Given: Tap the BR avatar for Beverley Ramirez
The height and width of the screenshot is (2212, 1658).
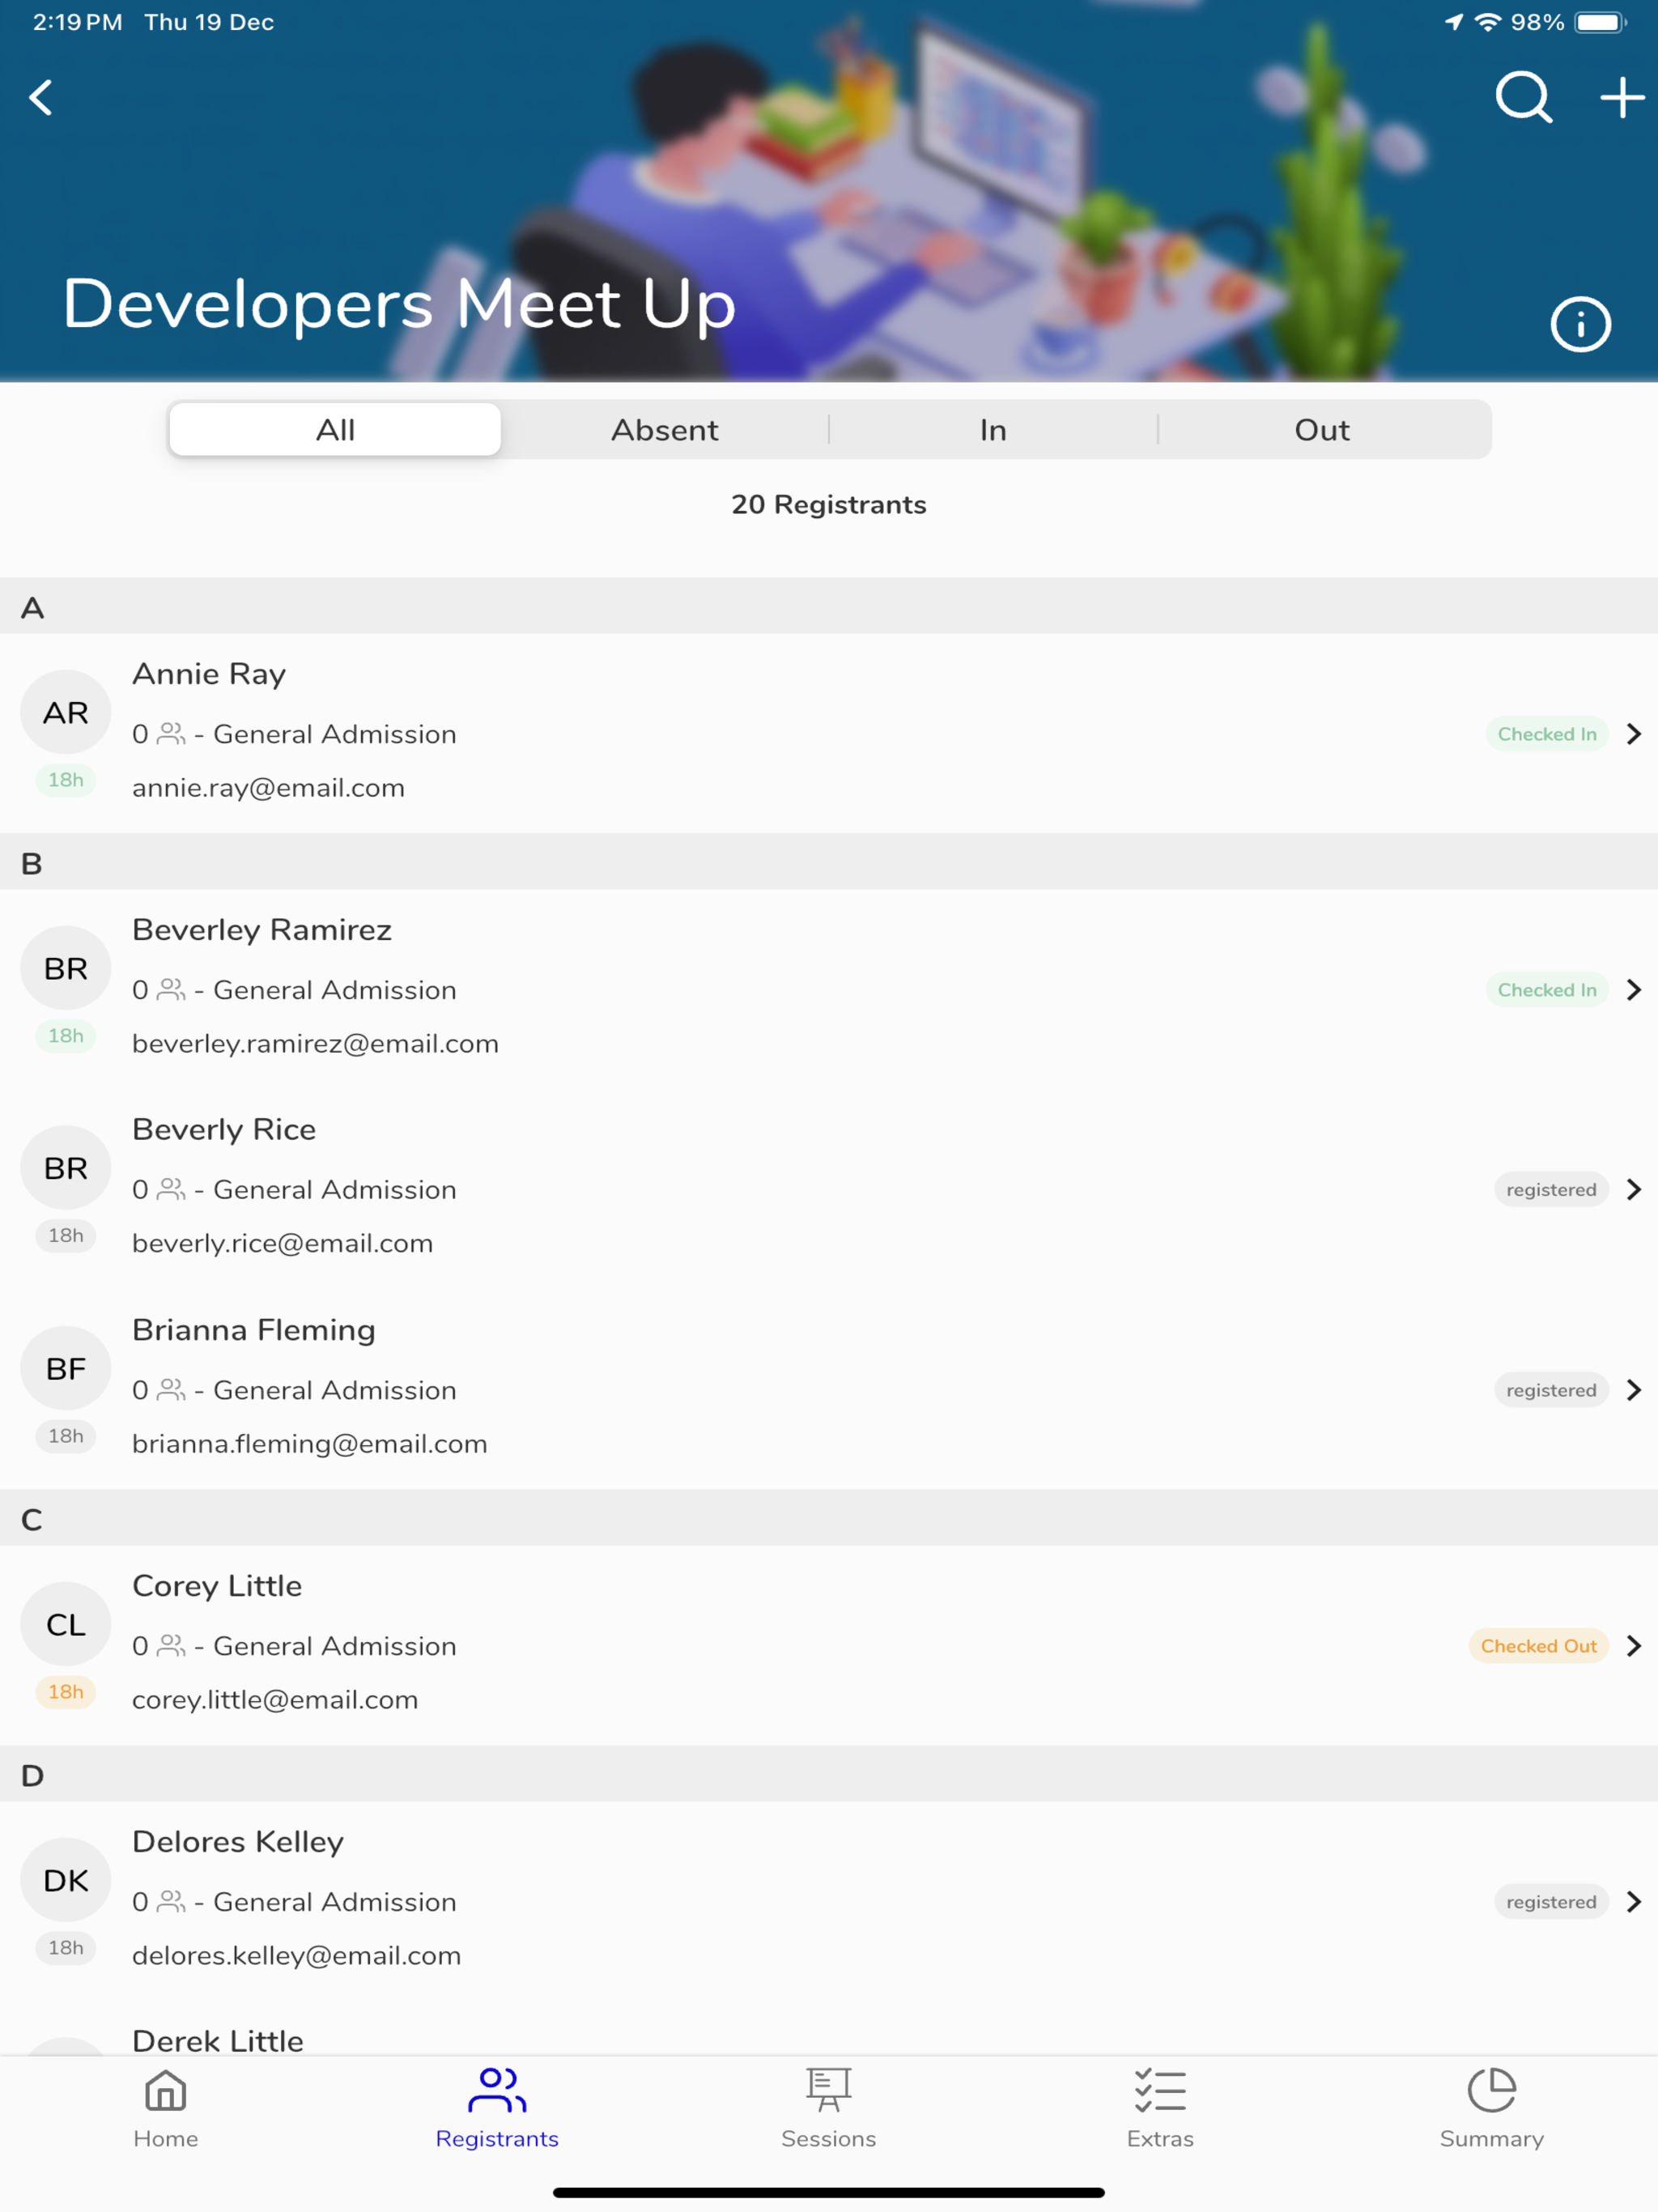Looking at the screenshot, I should [x=66, y=968].
